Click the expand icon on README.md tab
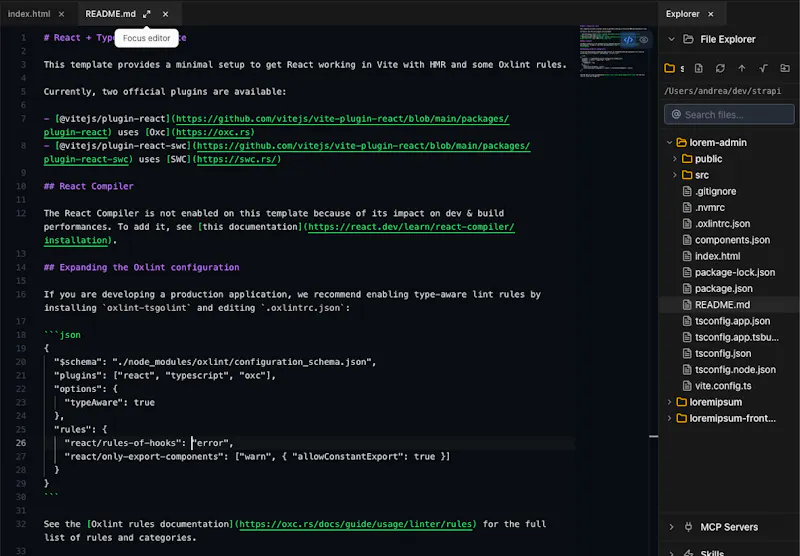 [147, 14]
